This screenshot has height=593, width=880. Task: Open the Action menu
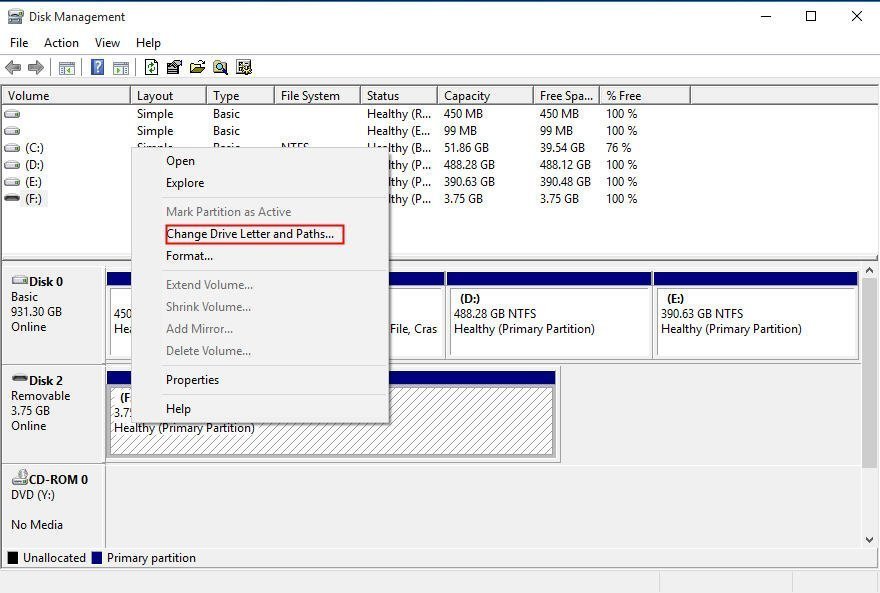coord(61,43)
